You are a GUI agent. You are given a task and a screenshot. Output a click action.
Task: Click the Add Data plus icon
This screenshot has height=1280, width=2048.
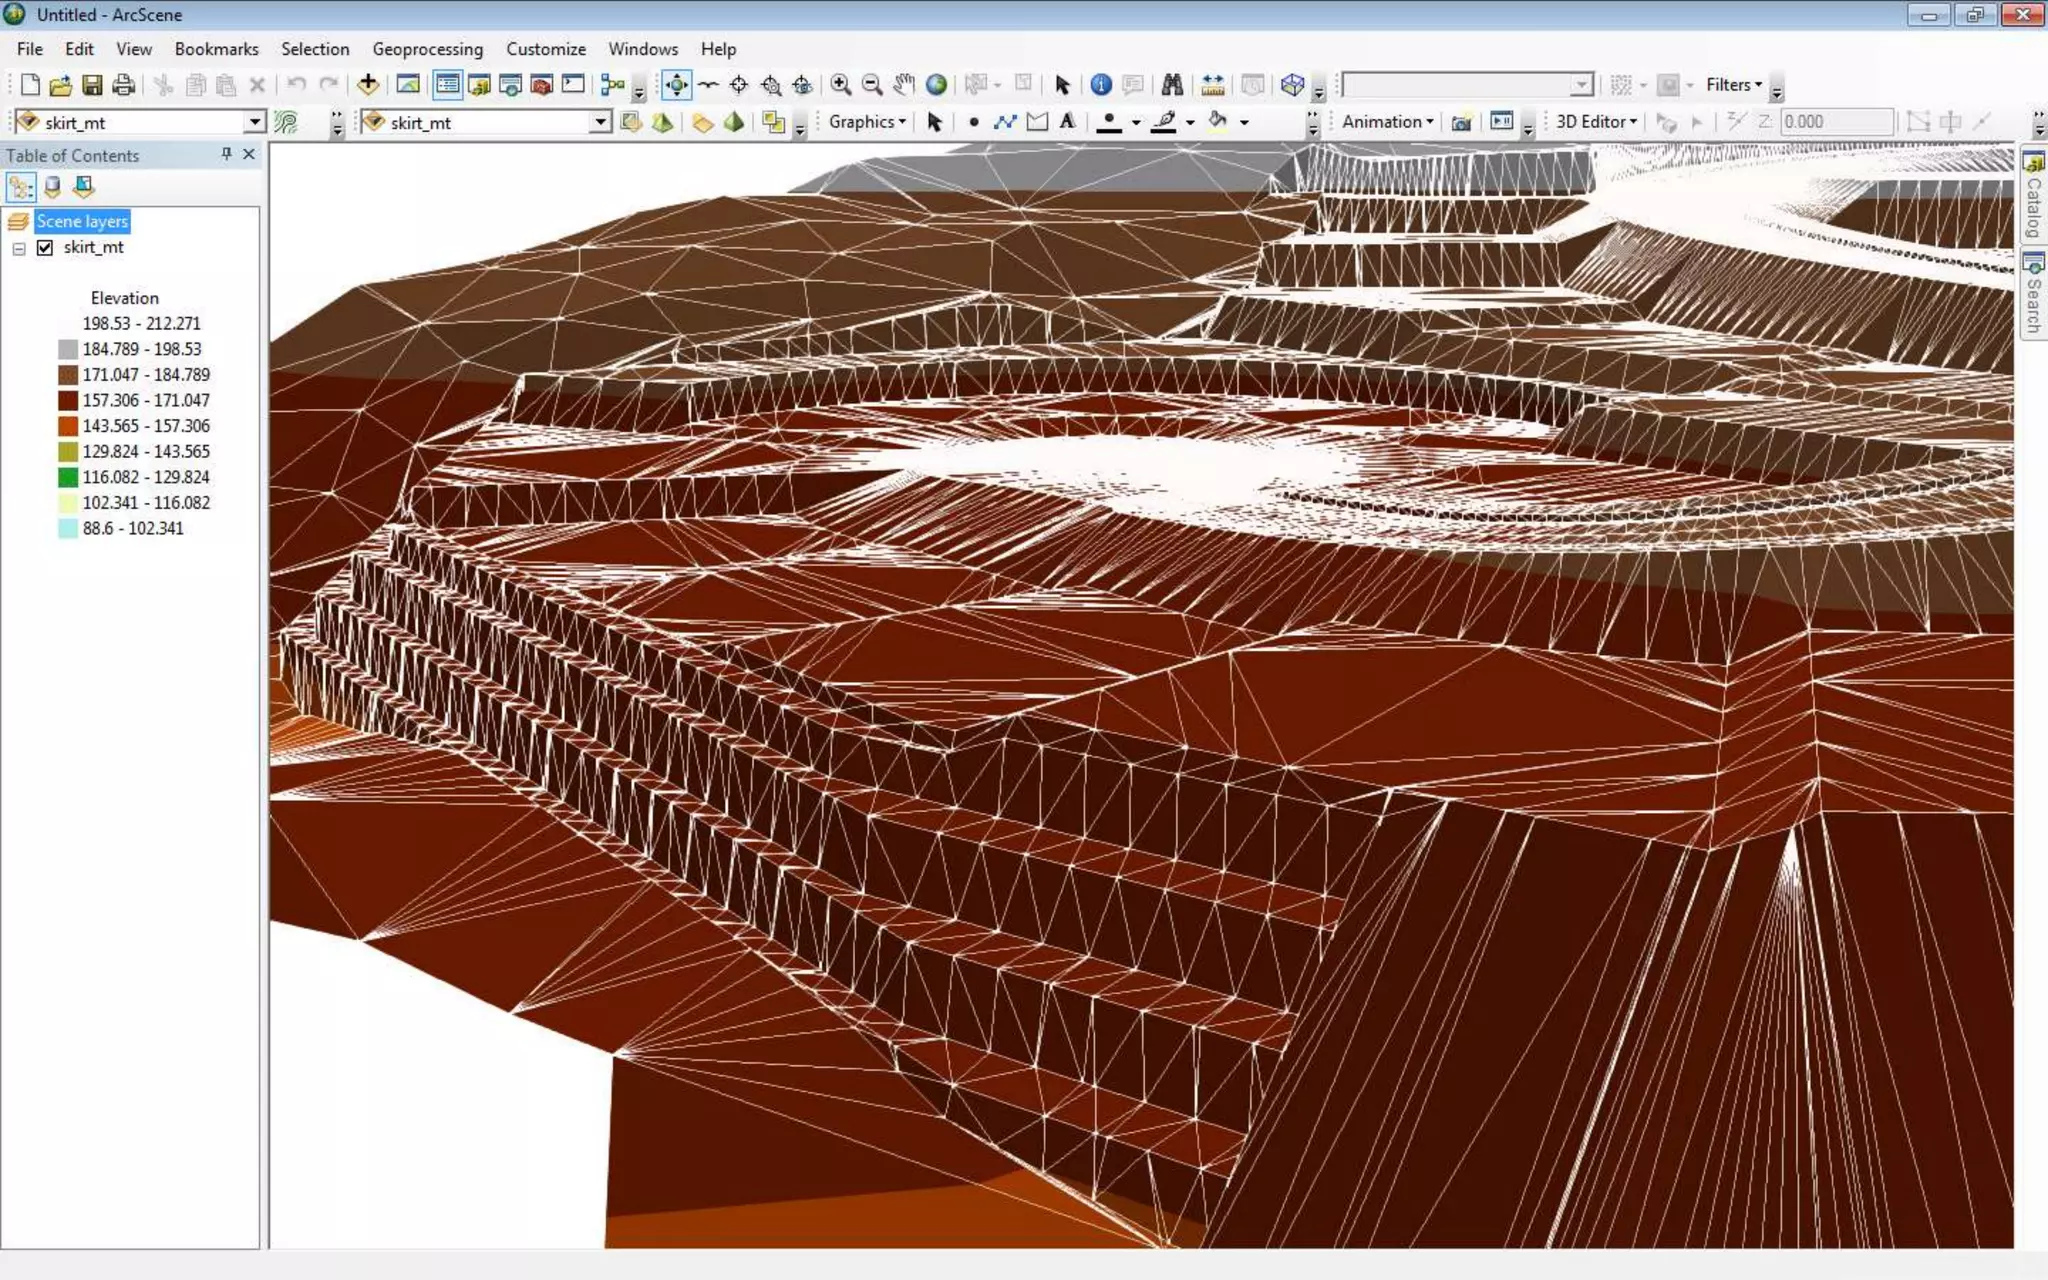click(368, 85)
